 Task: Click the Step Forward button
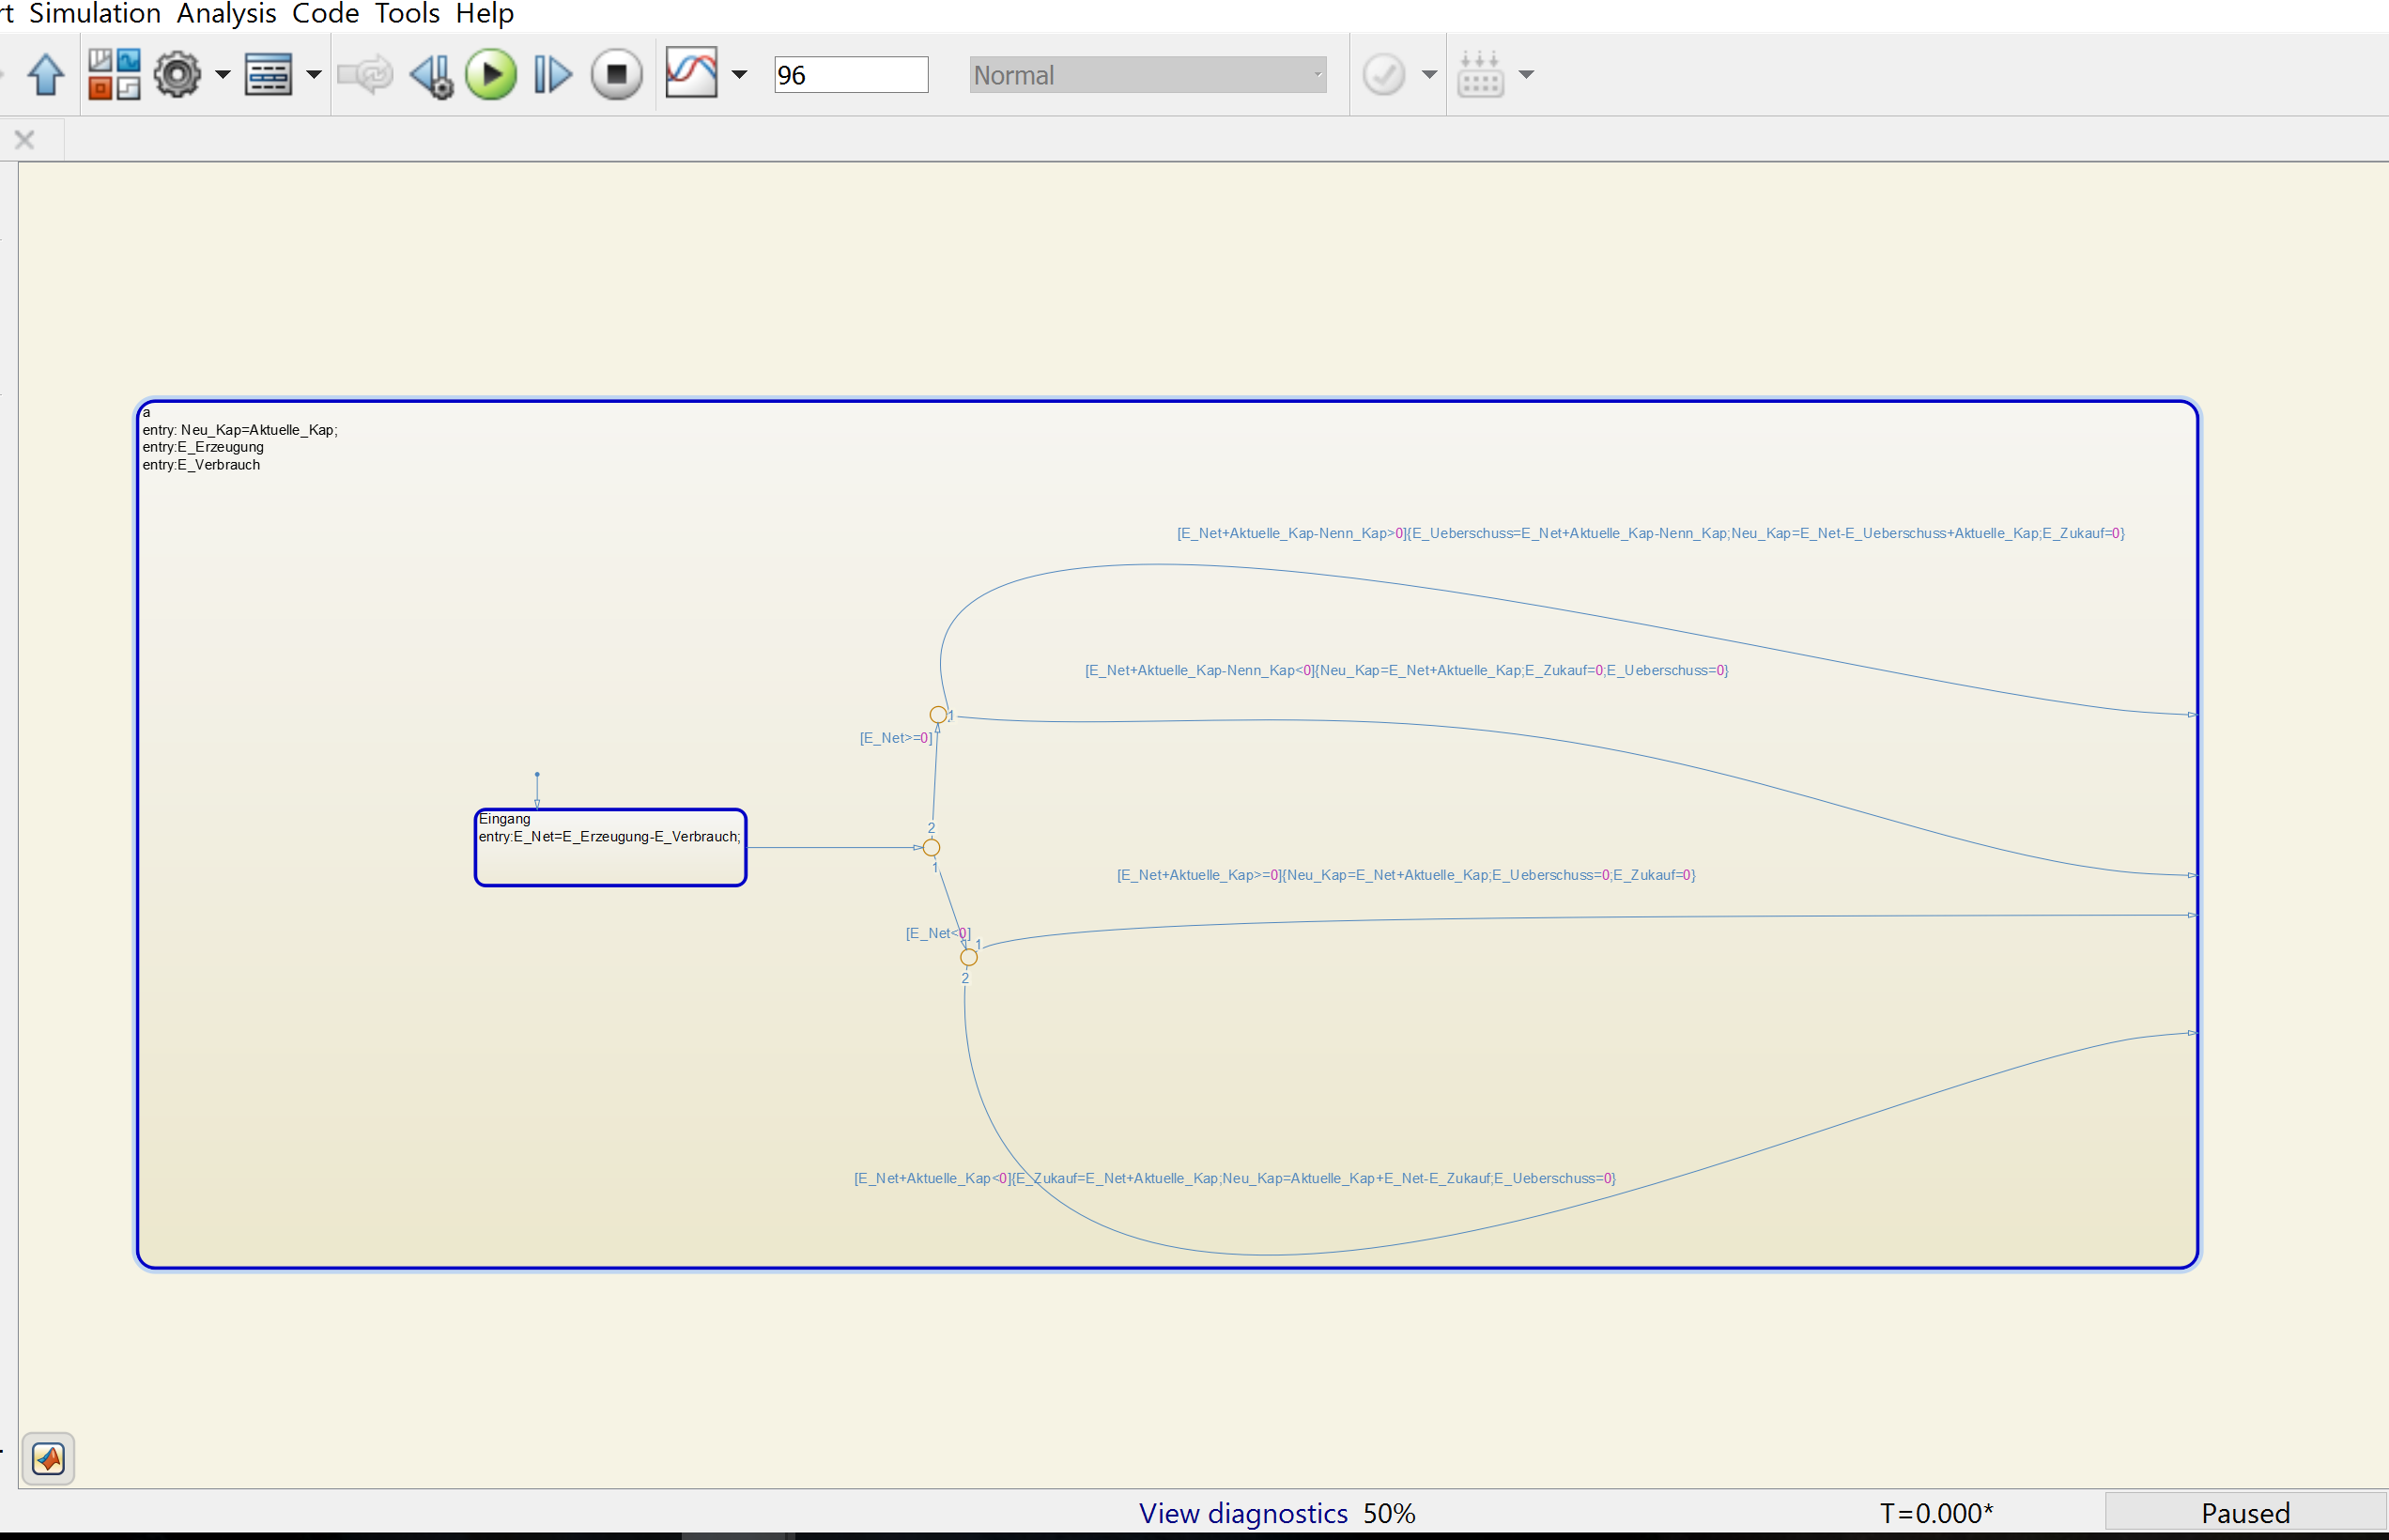[x=552, y=75]
